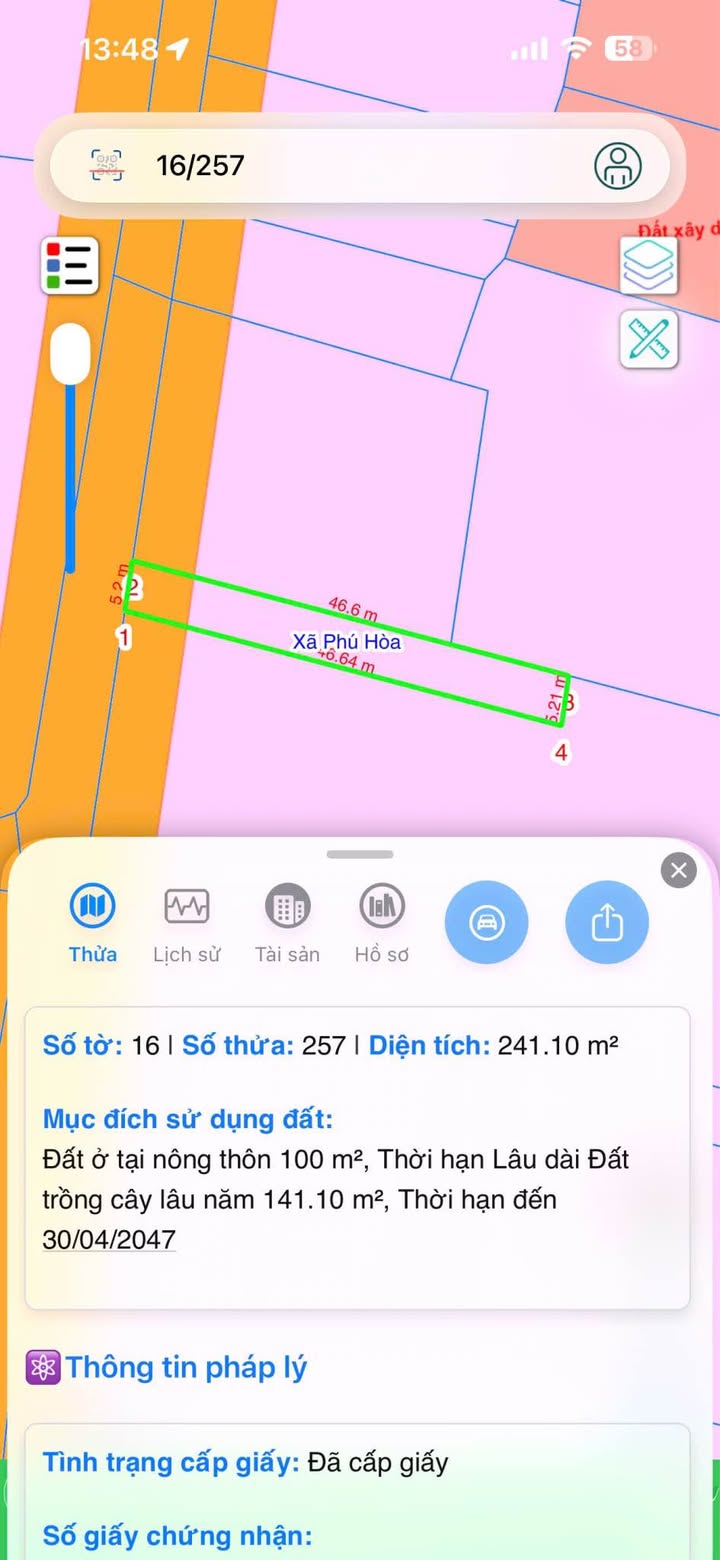This screenshot has height=1560, width=720.
Task: Tap the QR scan icon in search bar
Action: pos(107,165)
